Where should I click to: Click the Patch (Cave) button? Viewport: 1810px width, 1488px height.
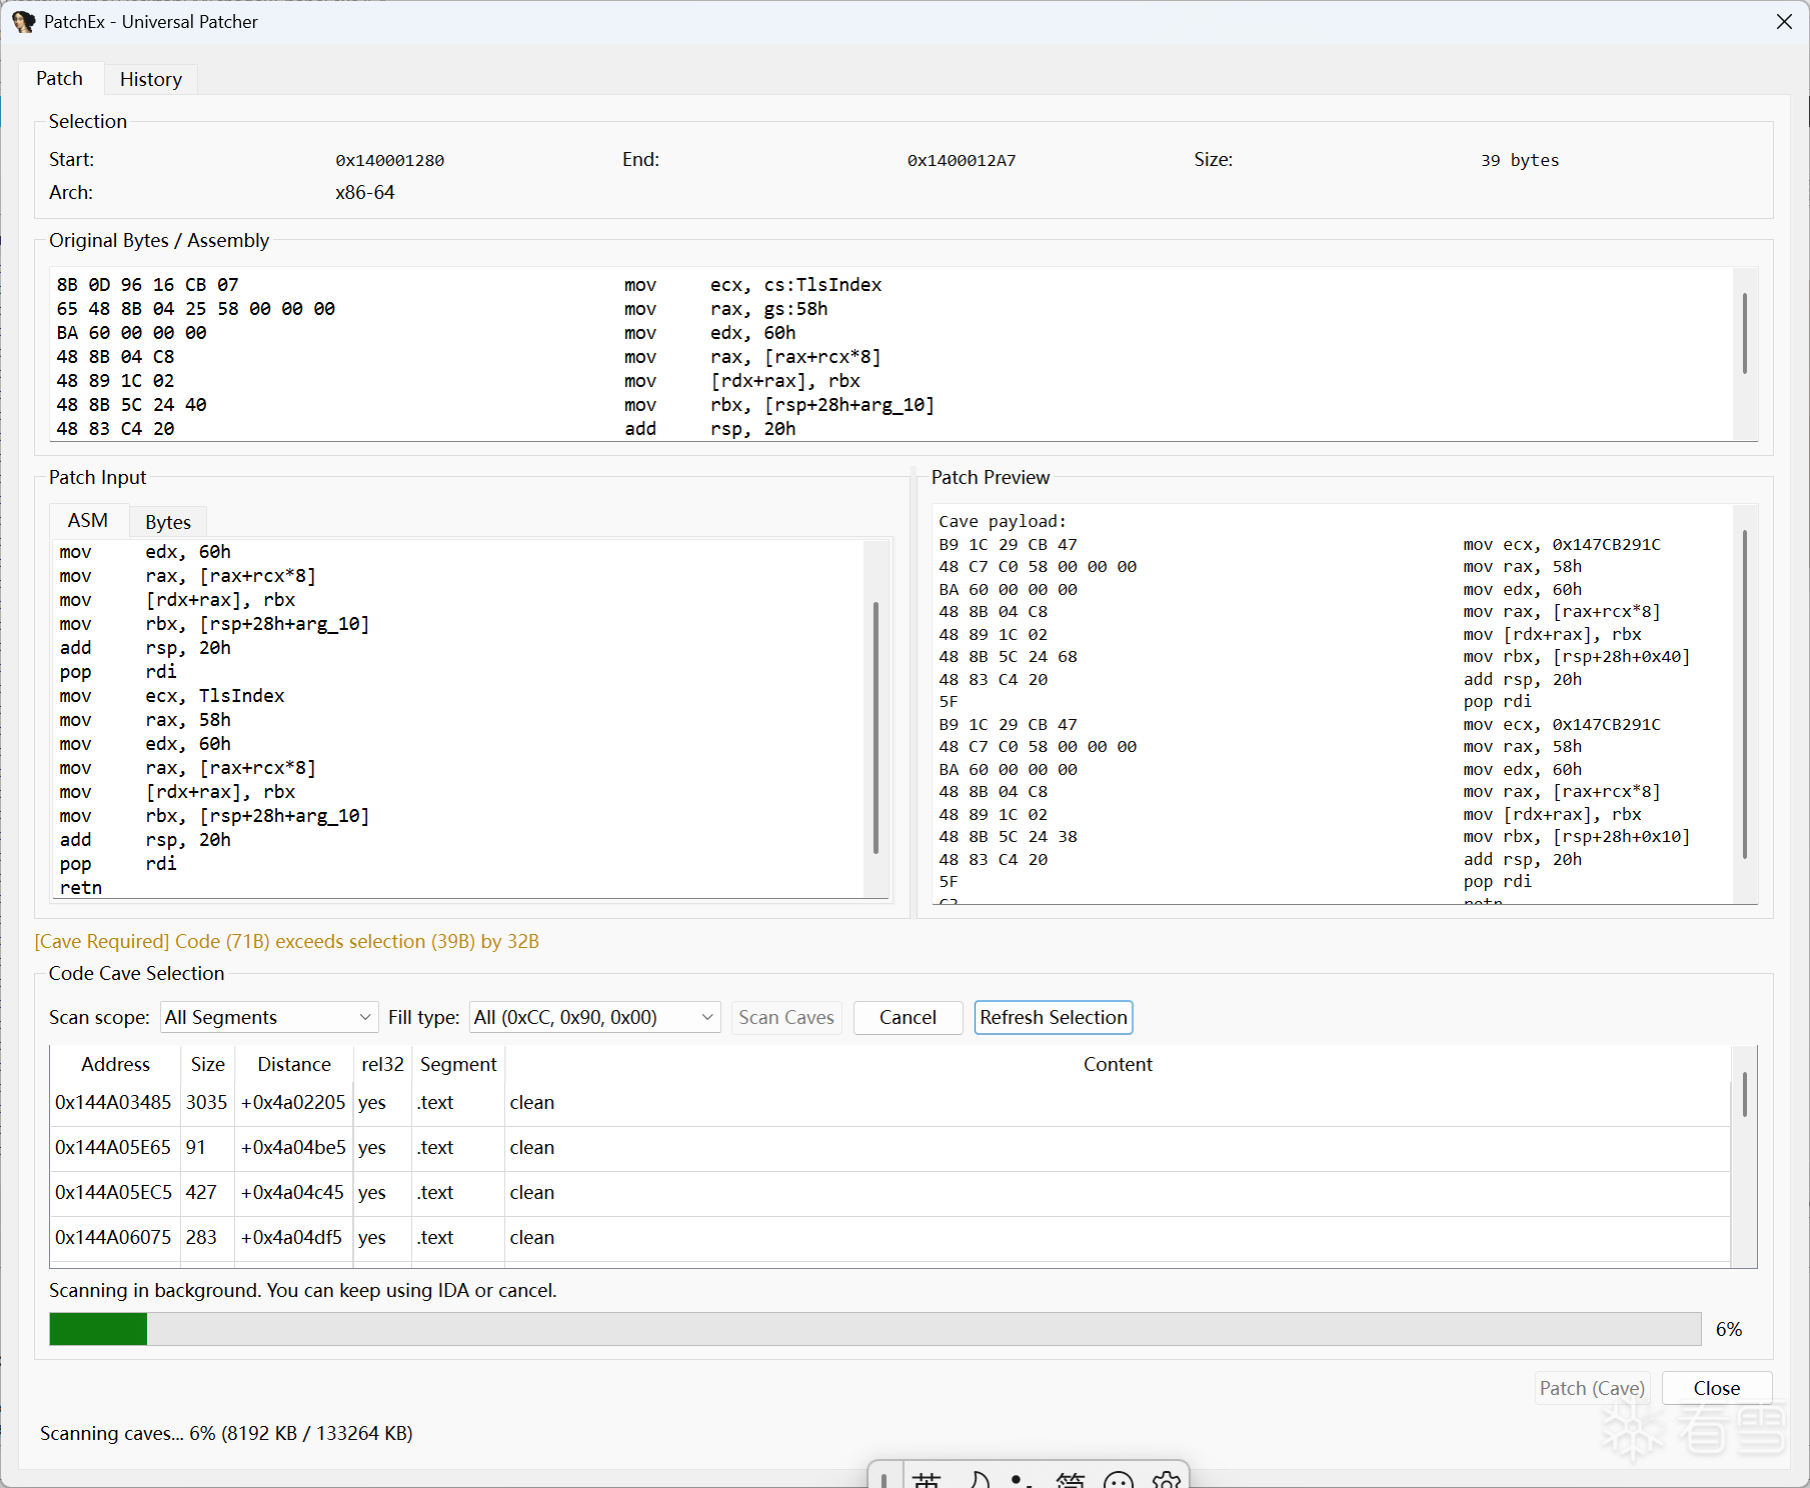coord(1592,1388)
